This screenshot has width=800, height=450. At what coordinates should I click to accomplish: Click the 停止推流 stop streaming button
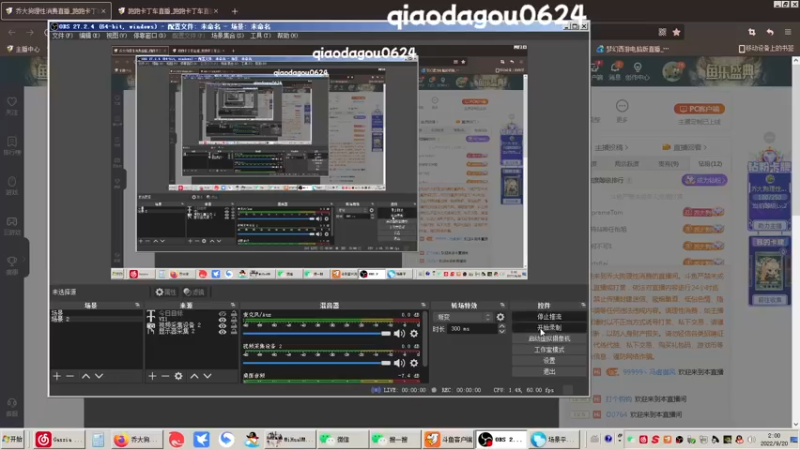549,317
